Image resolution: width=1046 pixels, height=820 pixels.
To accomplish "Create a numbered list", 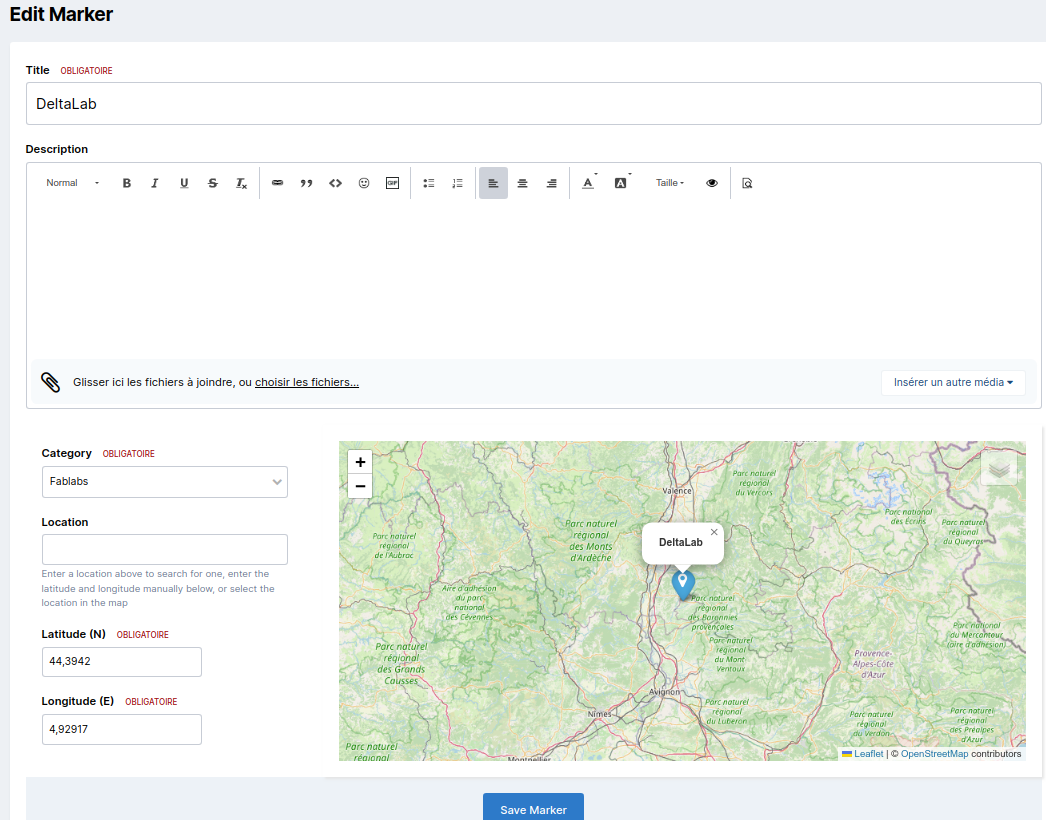I will (458, 183).
